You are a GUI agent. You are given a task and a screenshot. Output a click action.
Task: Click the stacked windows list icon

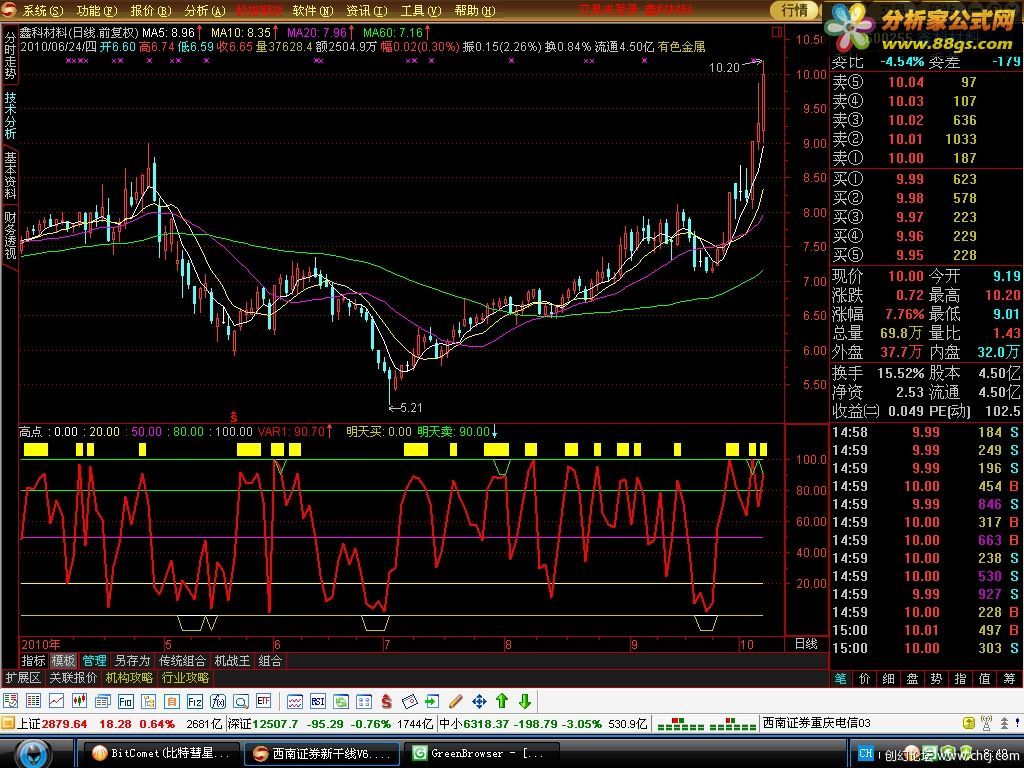(x=103, y=701)
